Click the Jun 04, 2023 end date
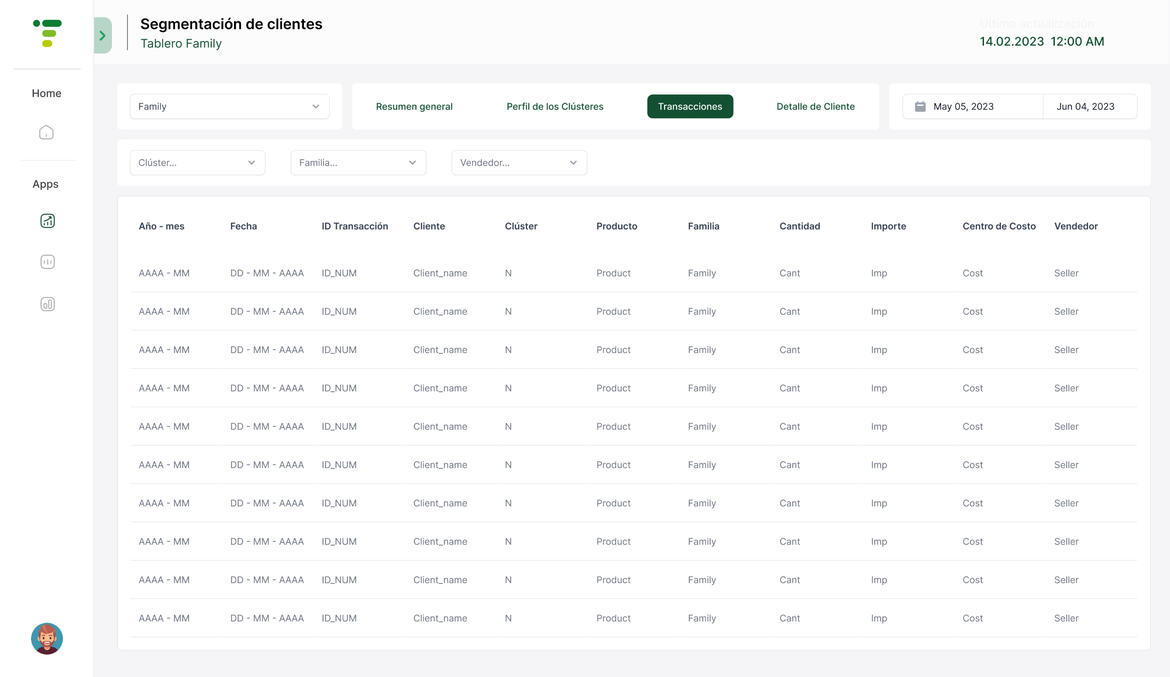The image size is (1170, 677). 1085,107
